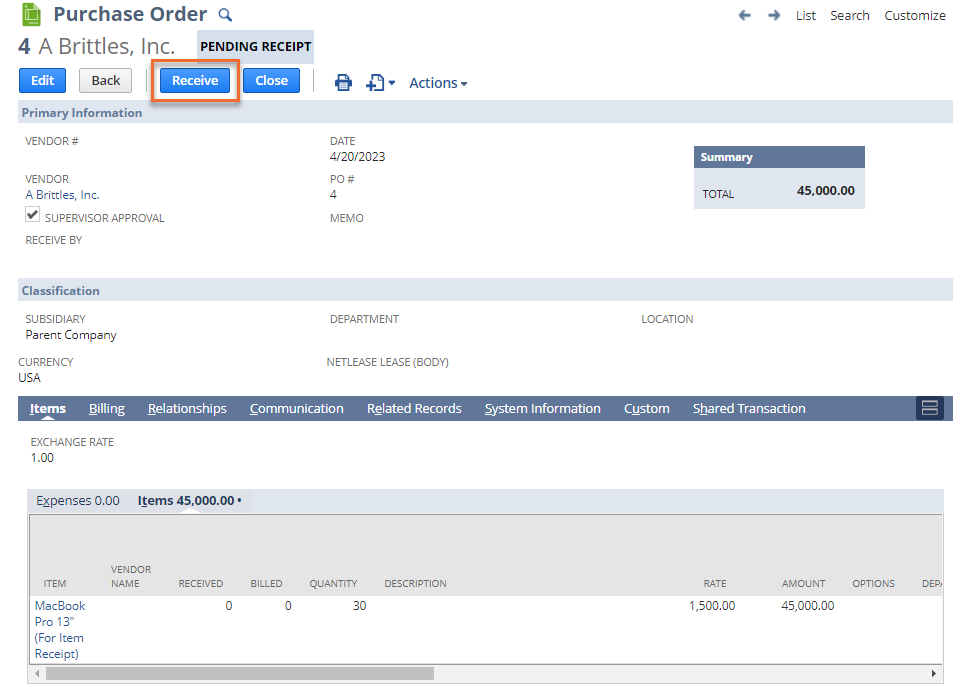Viewport: 966px width, 687px height.
Task: Collapse the Classification section header
Action: click(x=61, y=291)
